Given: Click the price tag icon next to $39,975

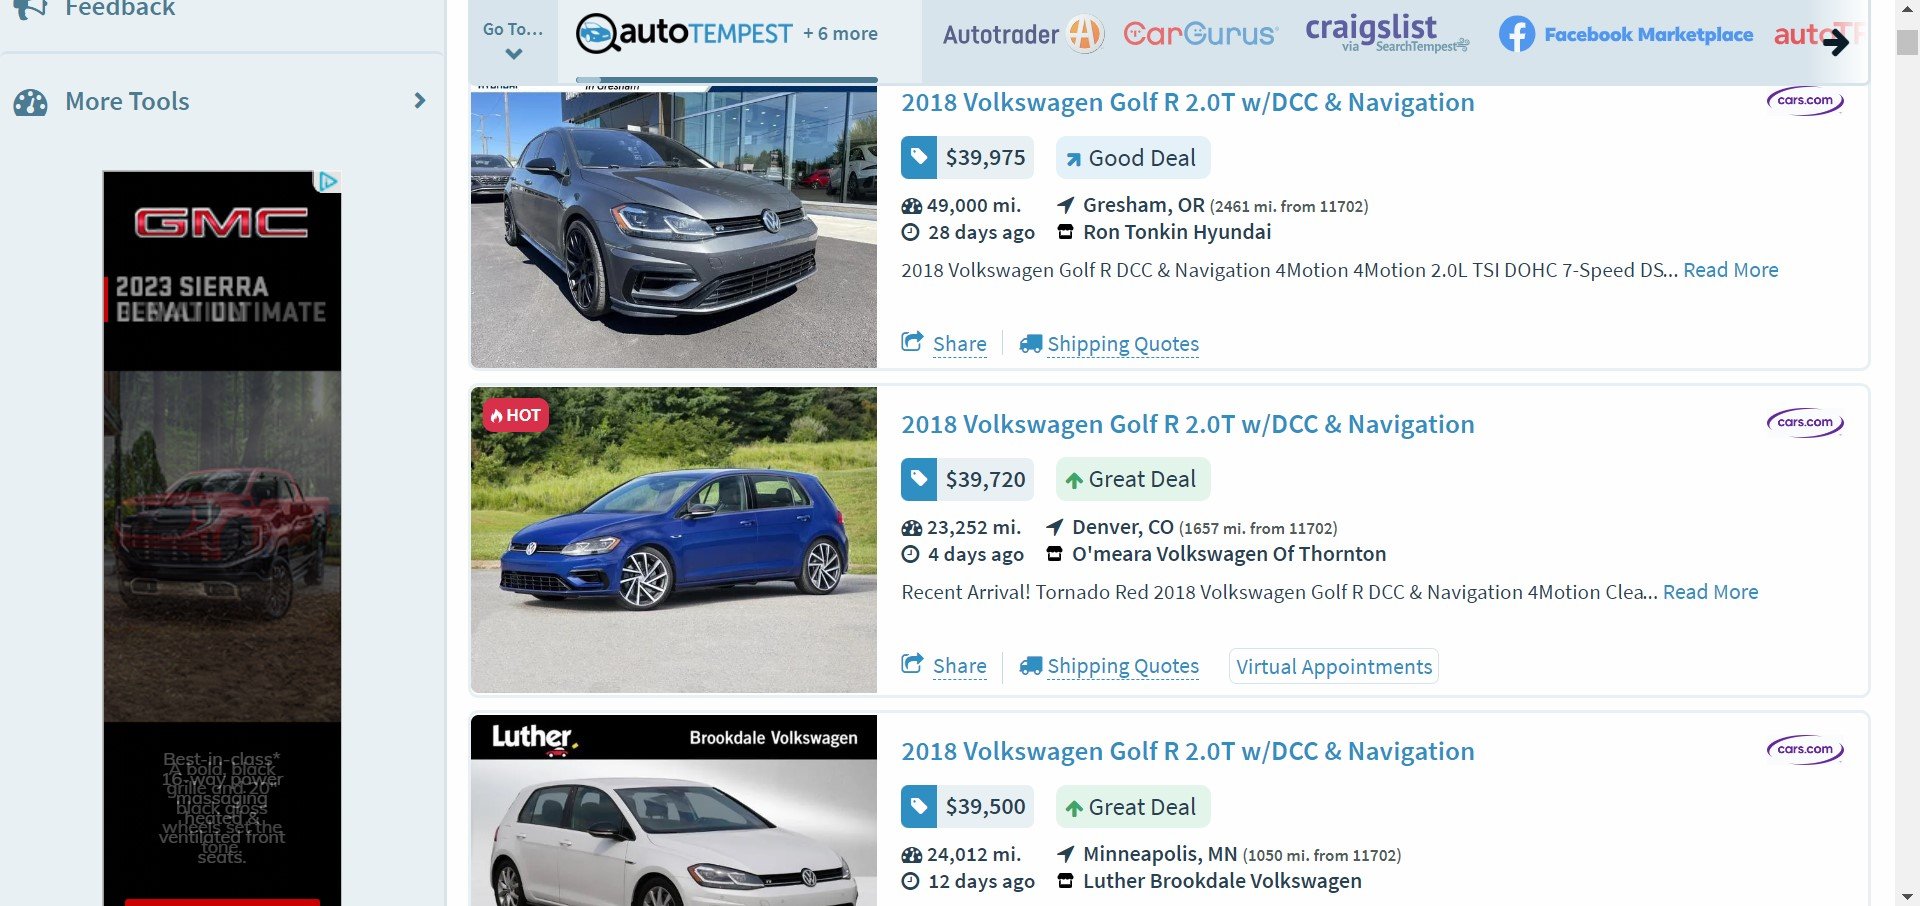Looking at the screenshot, I should tap(919, 157).
